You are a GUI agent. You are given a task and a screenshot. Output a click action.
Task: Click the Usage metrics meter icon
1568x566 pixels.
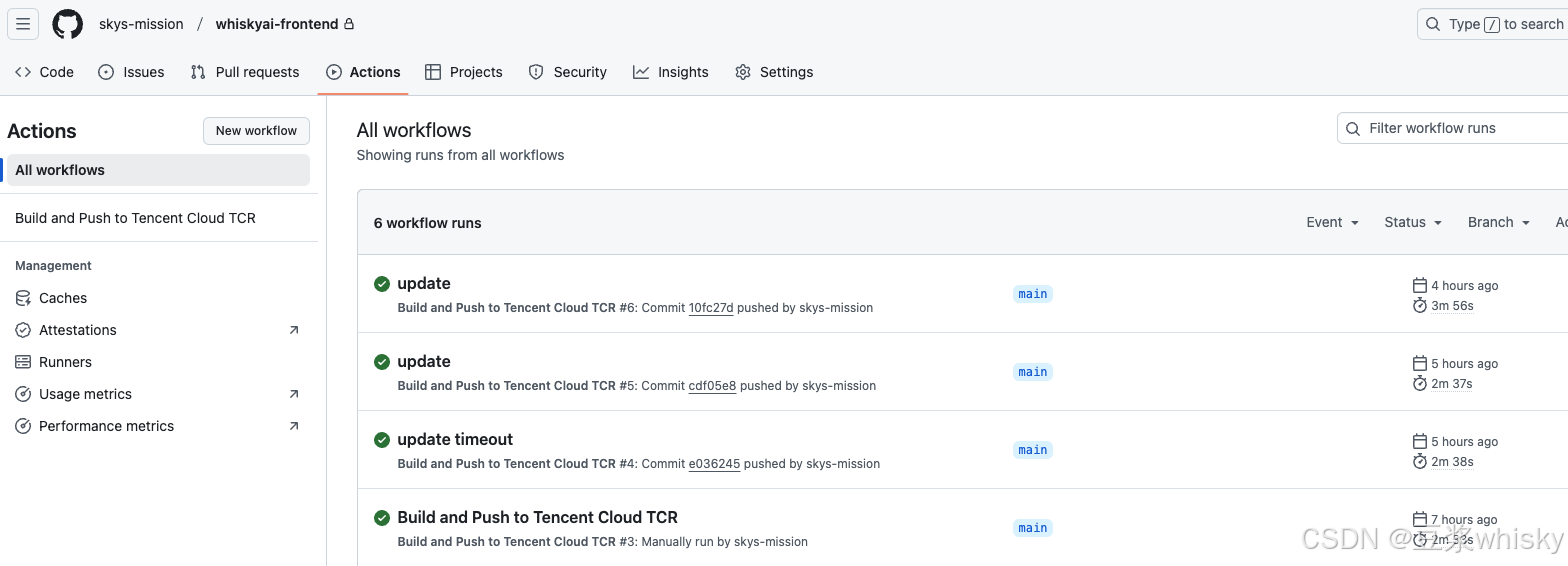(x=23, y=394)
